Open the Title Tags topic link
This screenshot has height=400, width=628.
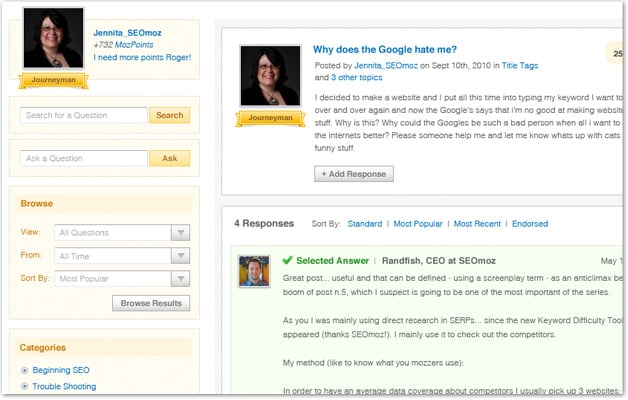coord(519,65)
